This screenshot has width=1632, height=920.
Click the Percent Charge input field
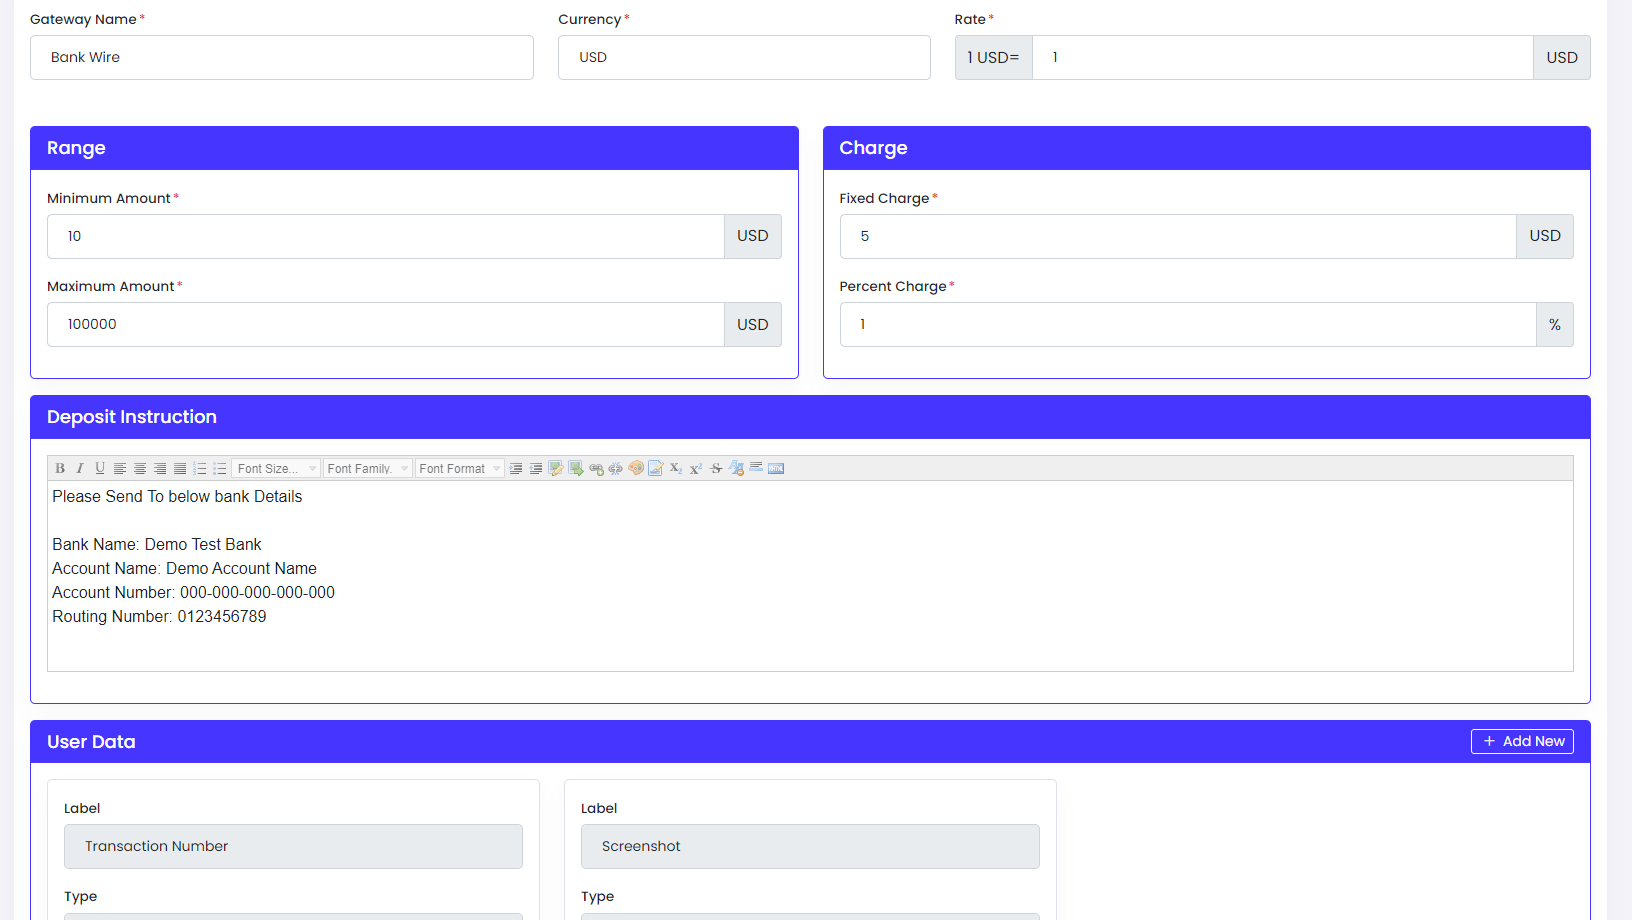(x=1188, y=324)
